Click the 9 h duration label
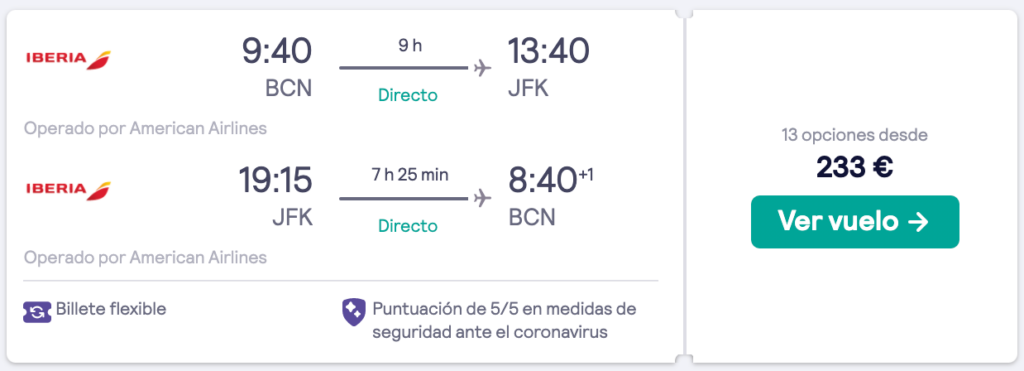Screen dimensions: 1024x371 [410, 46]
